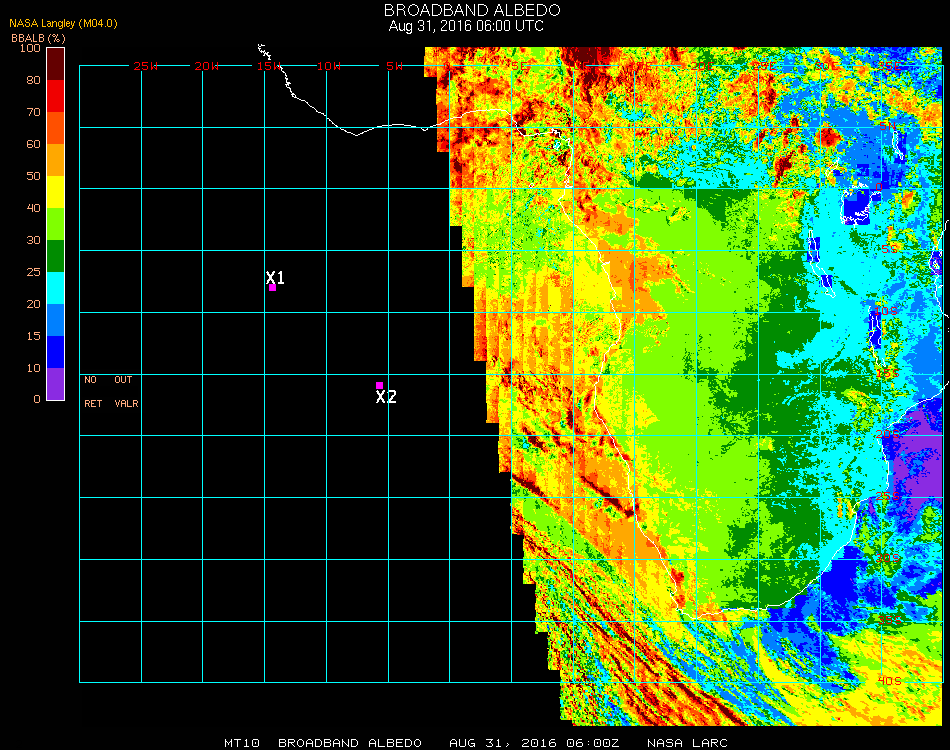Select the white X2 marker label
Screen dimensions: 950x750
(386, 397)
